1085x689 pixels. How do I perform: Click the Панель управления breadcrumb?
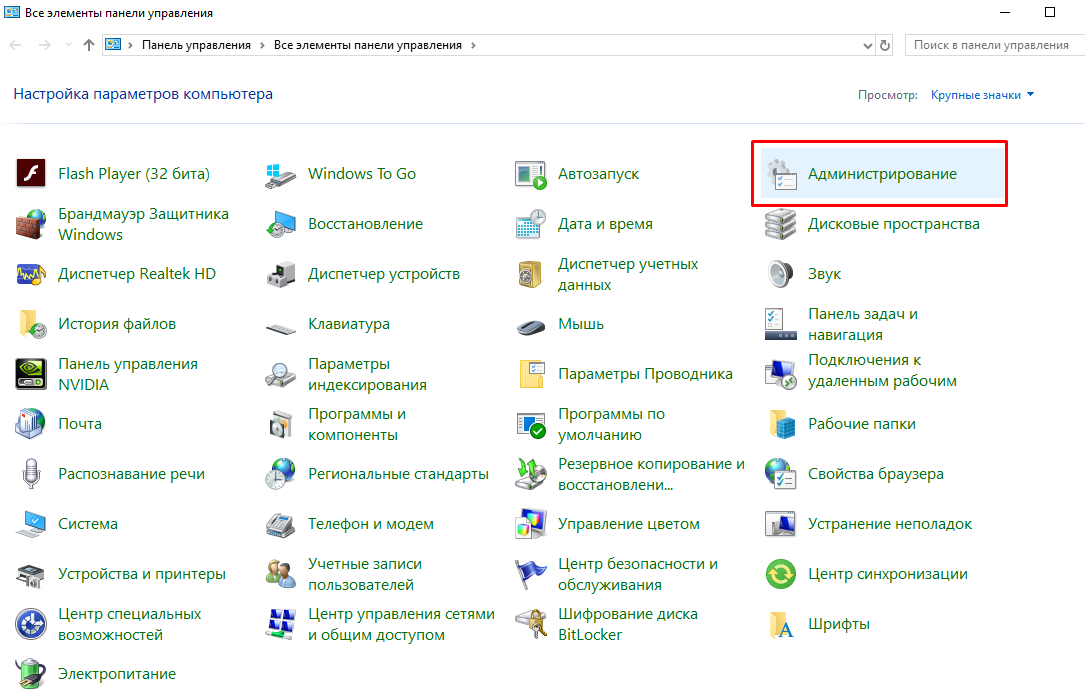coord(197,45)
